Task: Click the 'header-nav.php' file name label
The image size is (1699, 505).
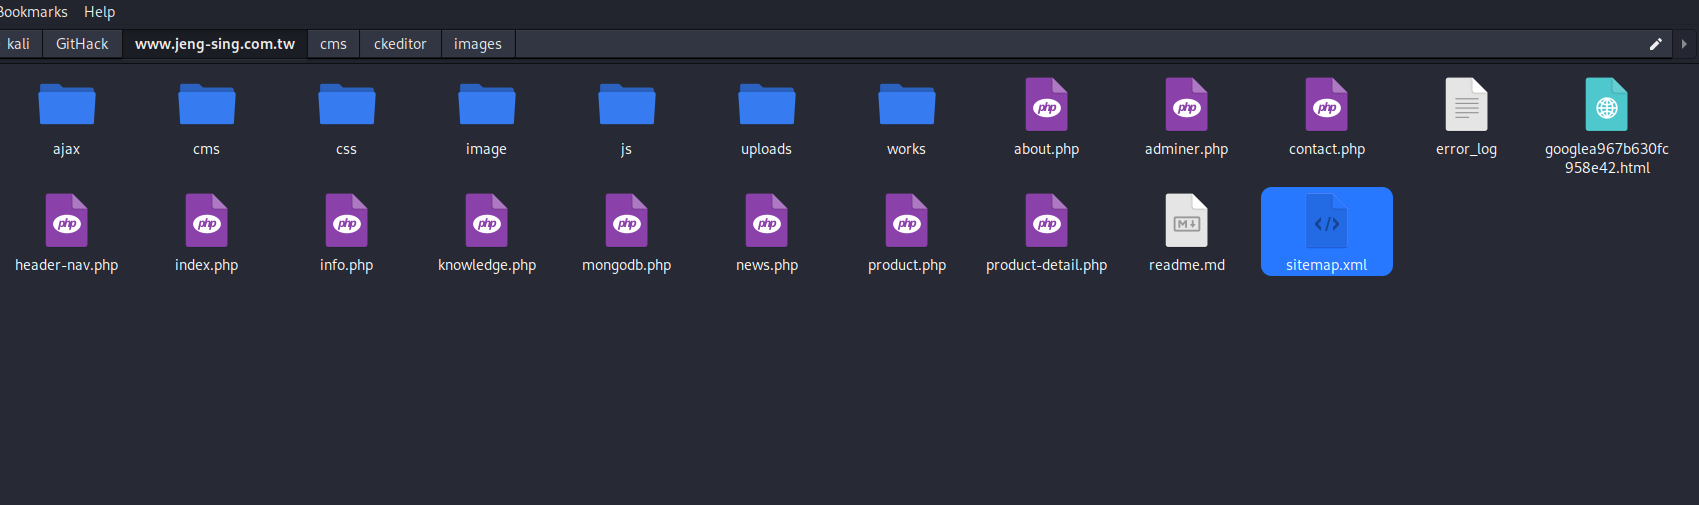Action: [67, 265]
